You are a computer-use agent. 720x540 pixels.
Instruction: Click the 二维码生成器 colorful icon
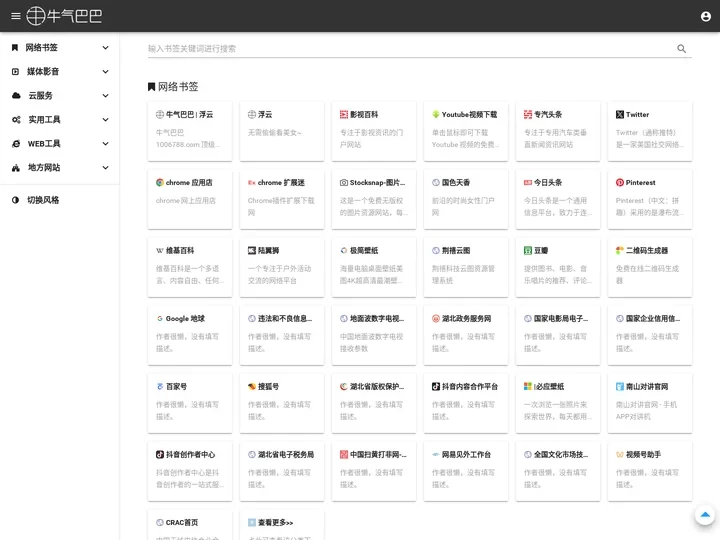click(620, 250)
